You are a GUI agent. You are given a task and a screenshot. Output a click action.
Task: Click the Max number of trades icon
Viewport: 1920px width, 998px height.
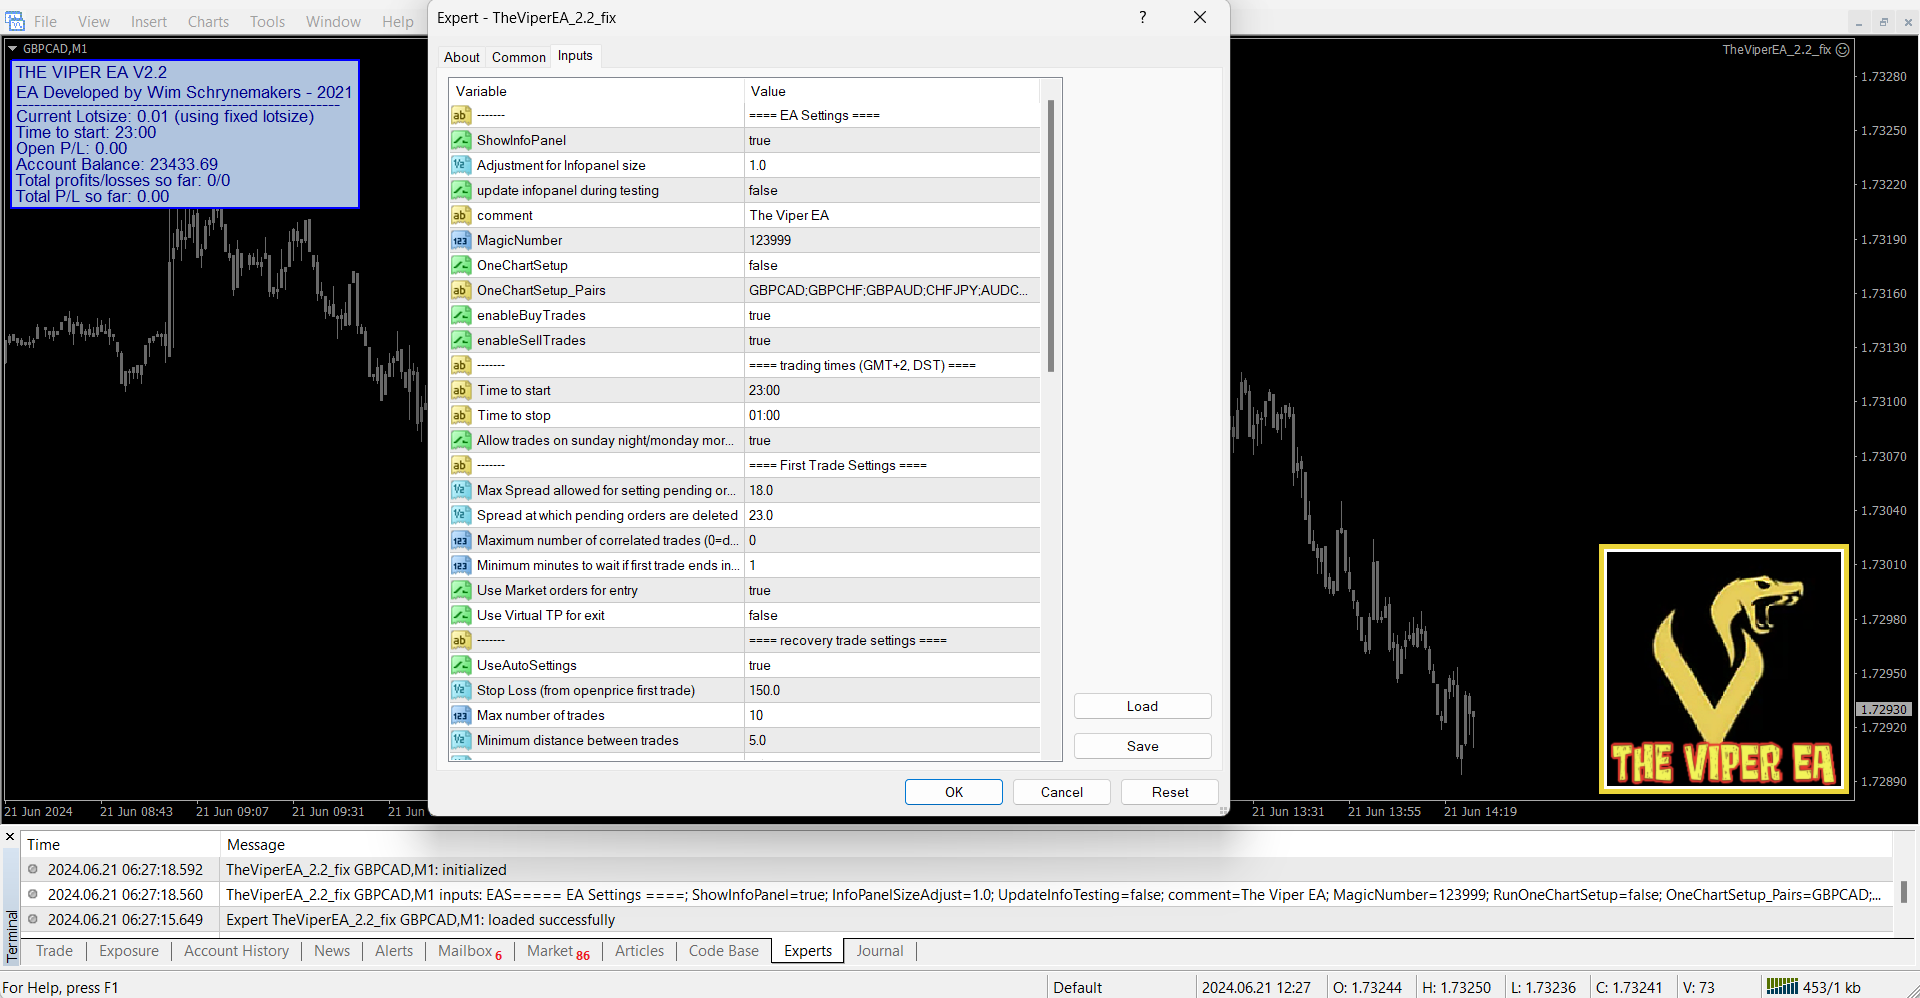point(460,715)
